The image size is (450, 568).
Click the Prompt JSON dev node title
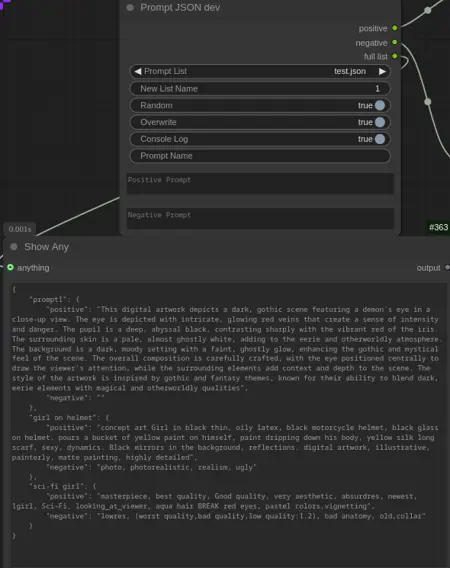(x=180, y=8)
